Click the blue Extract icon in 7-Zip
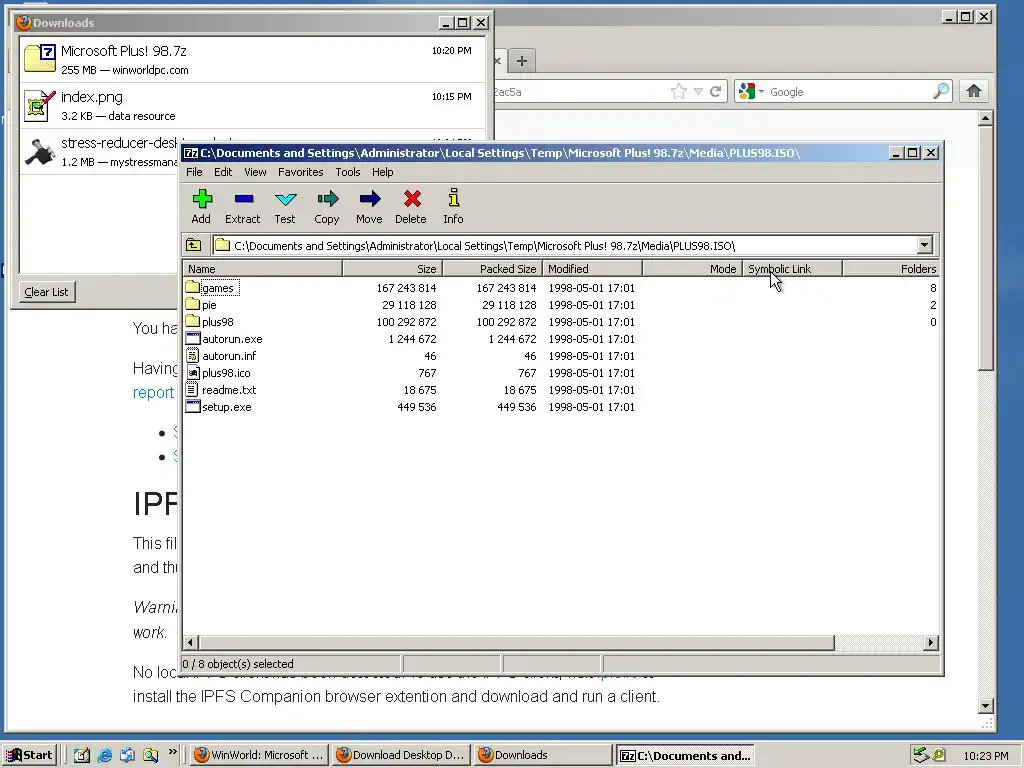The image size is (1024, 768). tap(244, 199)
